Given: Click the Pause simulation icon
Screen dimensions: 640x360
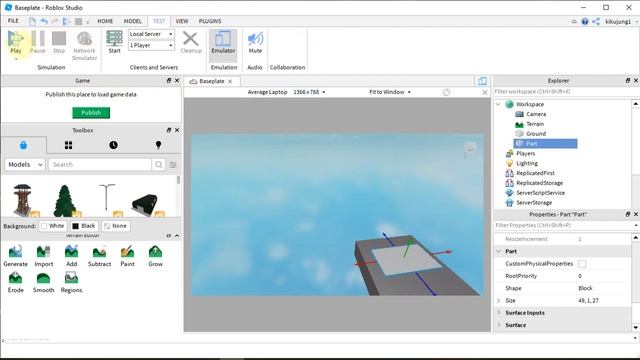Looking at the screenshot, I should (x=38, y=39).
